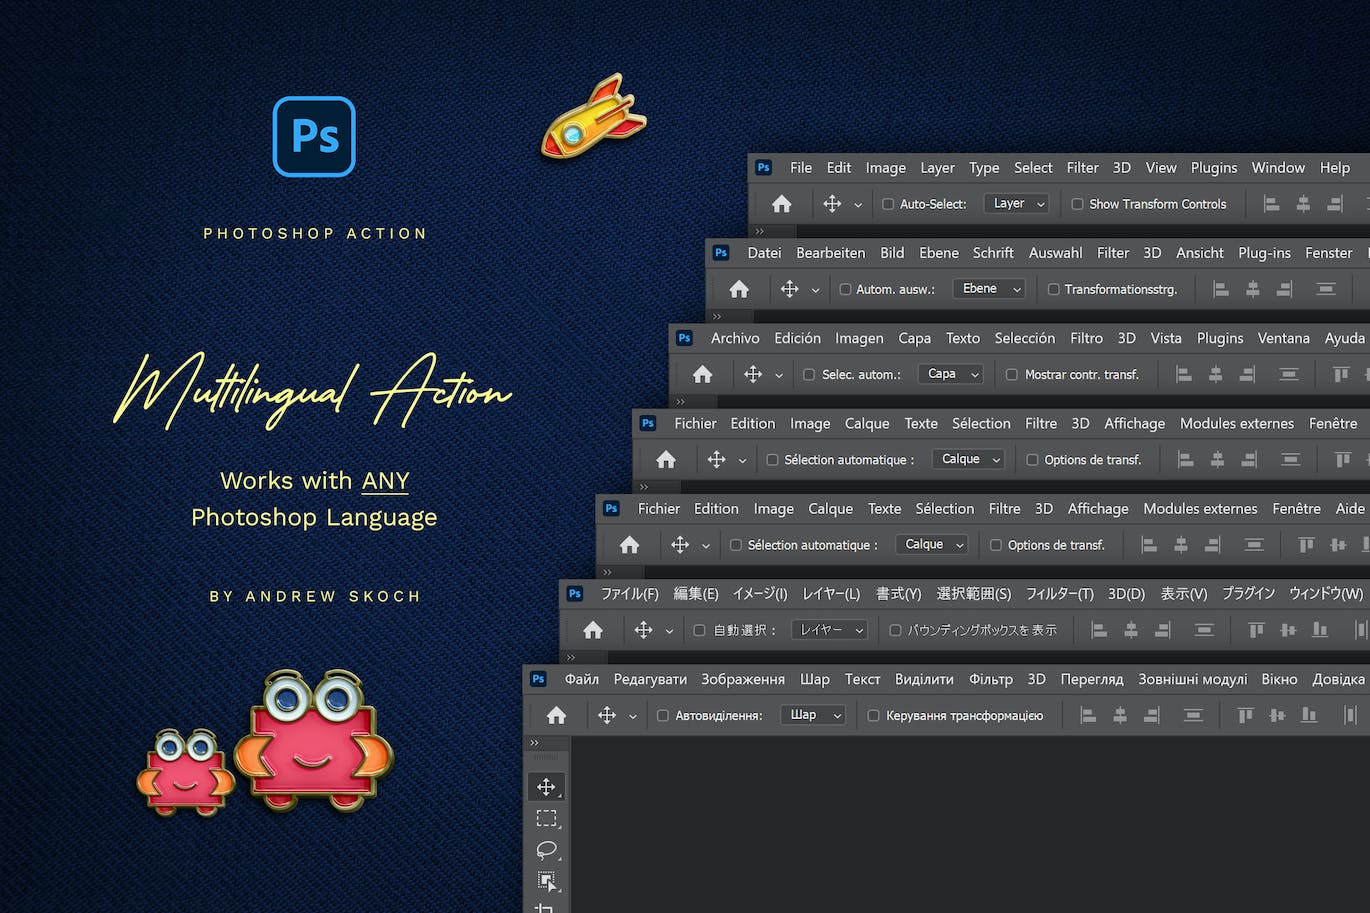
Task: Click the Home icon in Ukrainian options bar
Action: tap(557, 715)
